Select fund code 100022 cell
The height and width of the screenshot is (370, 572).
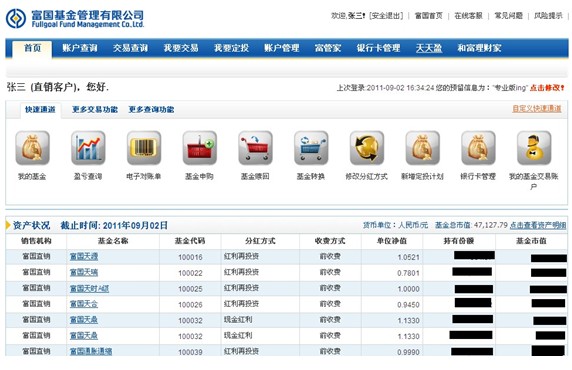click(x=190, y=273)
